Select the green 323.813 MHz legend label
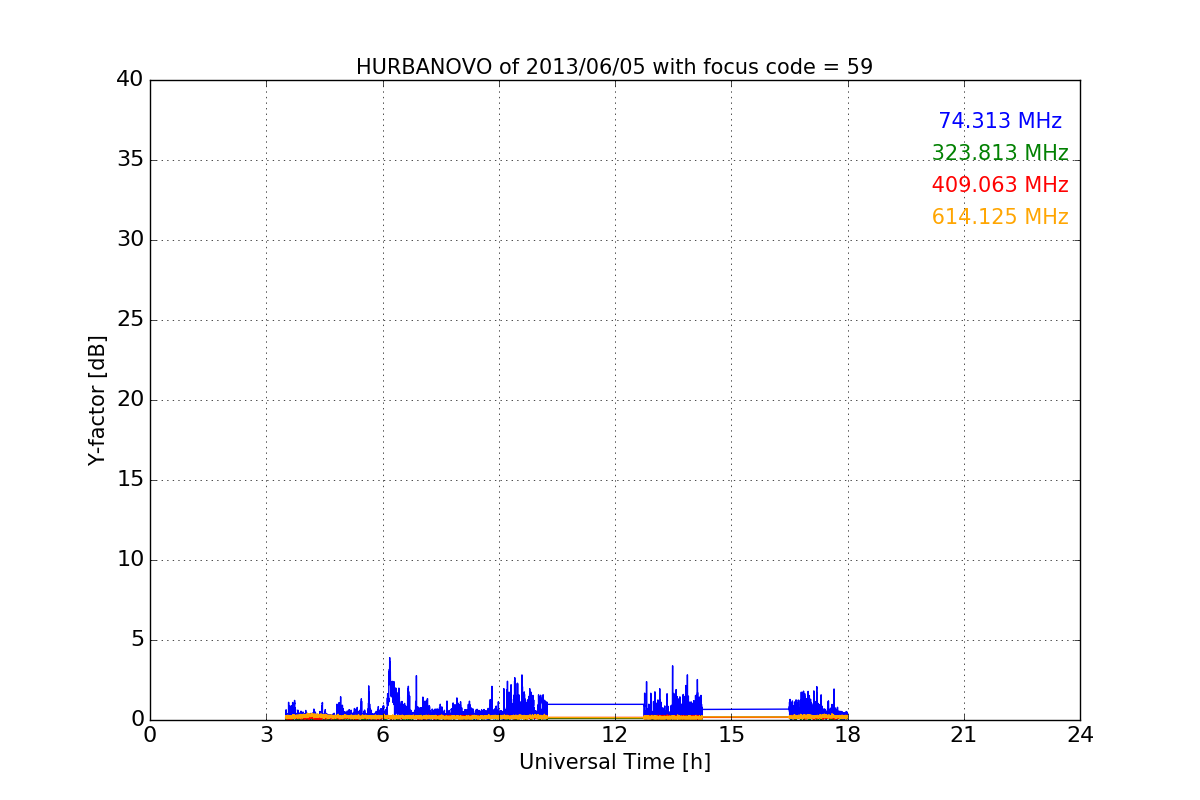This screenshot has height=800, width=1200. click(x=1000, y=153)
